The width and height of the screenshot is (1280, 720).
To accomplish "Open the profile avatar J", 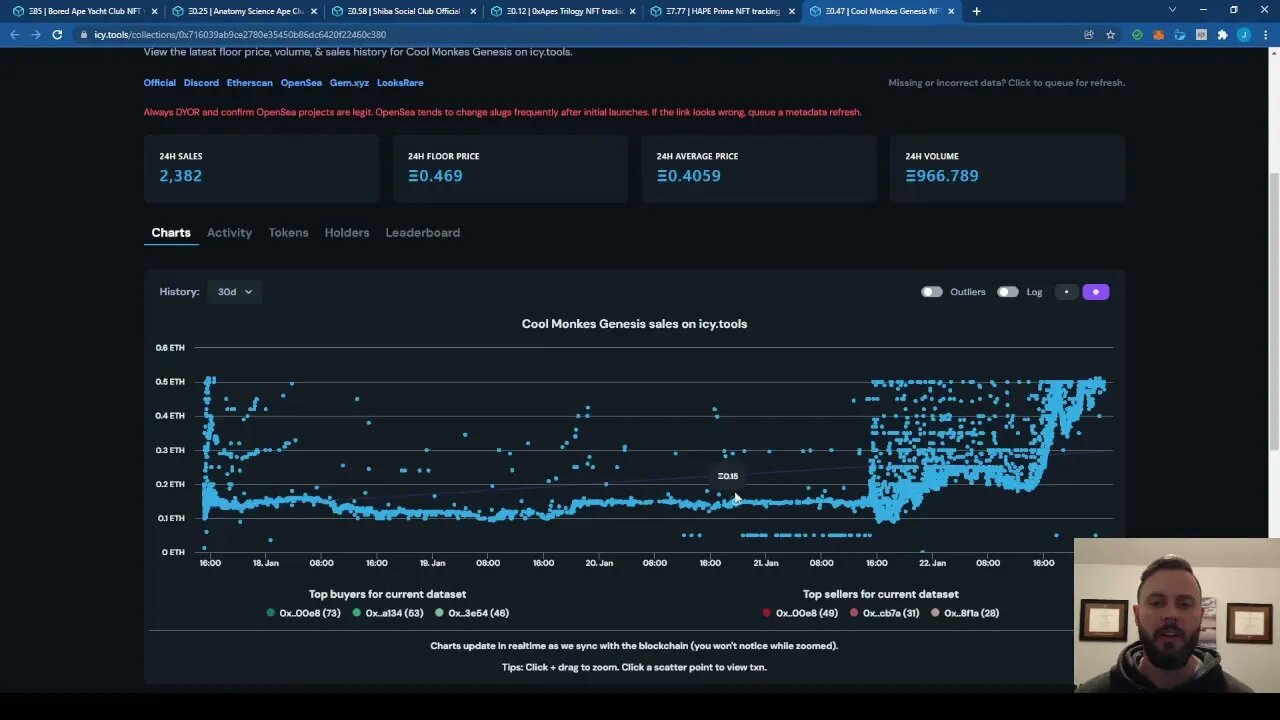I will (1244, 35).
